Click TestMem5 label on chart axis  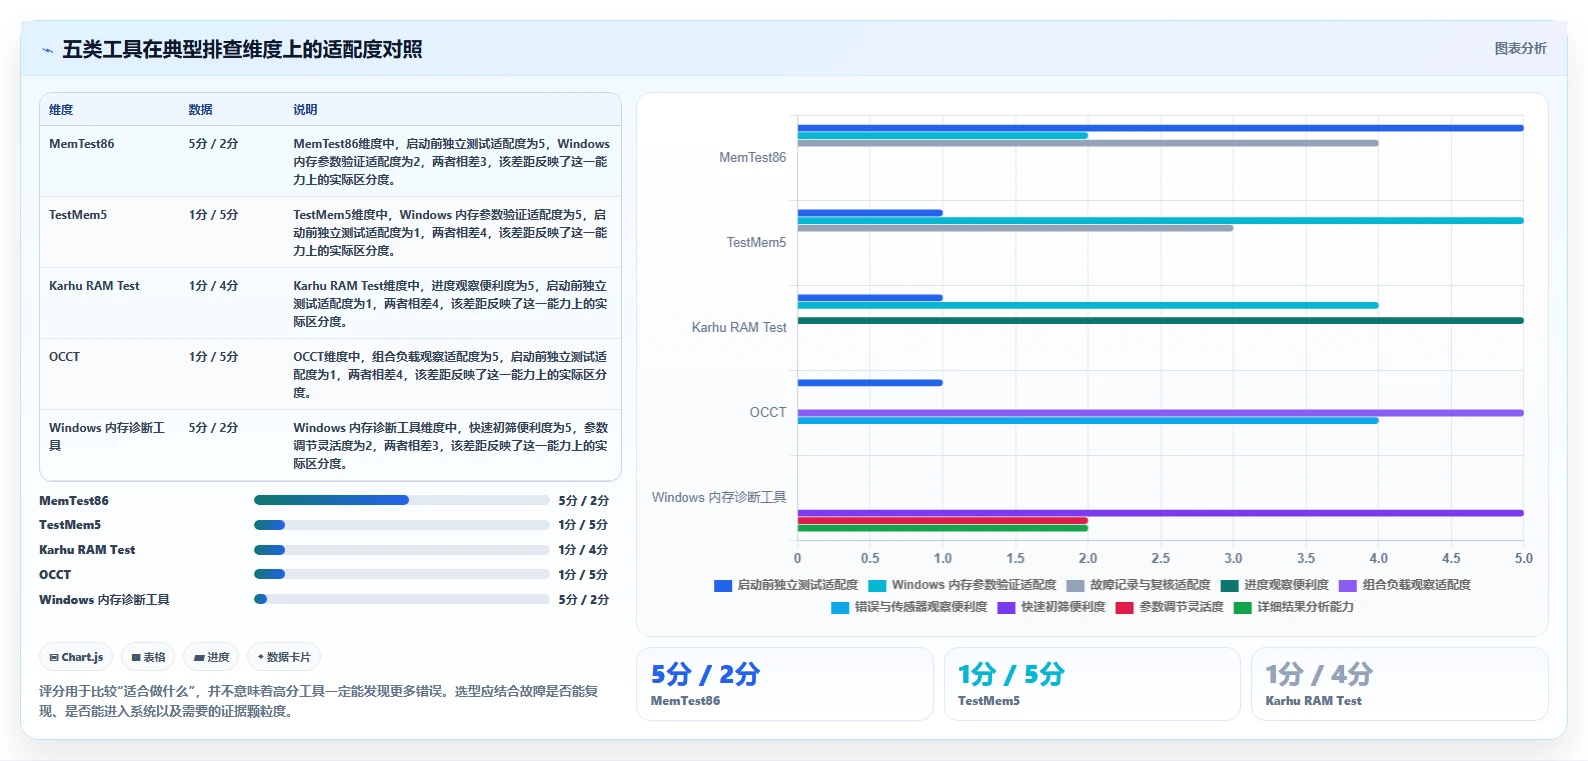coord(756,243)
